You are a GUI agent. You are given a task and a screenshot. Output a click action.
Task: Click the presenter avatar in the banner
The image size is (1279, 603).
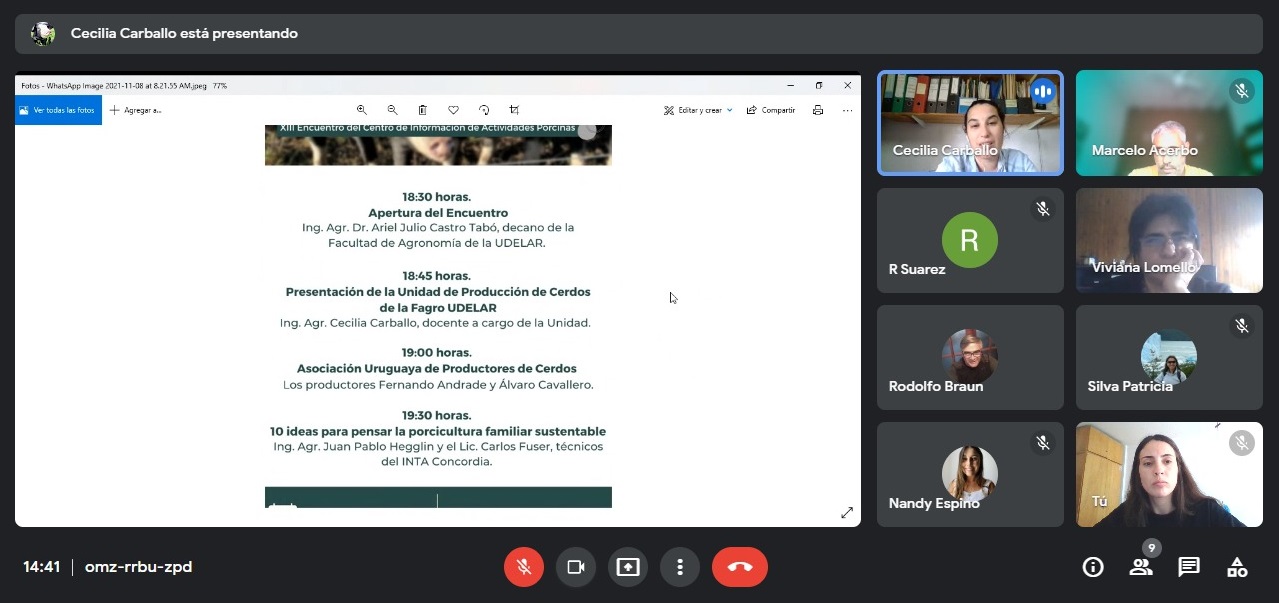[43, 33]
